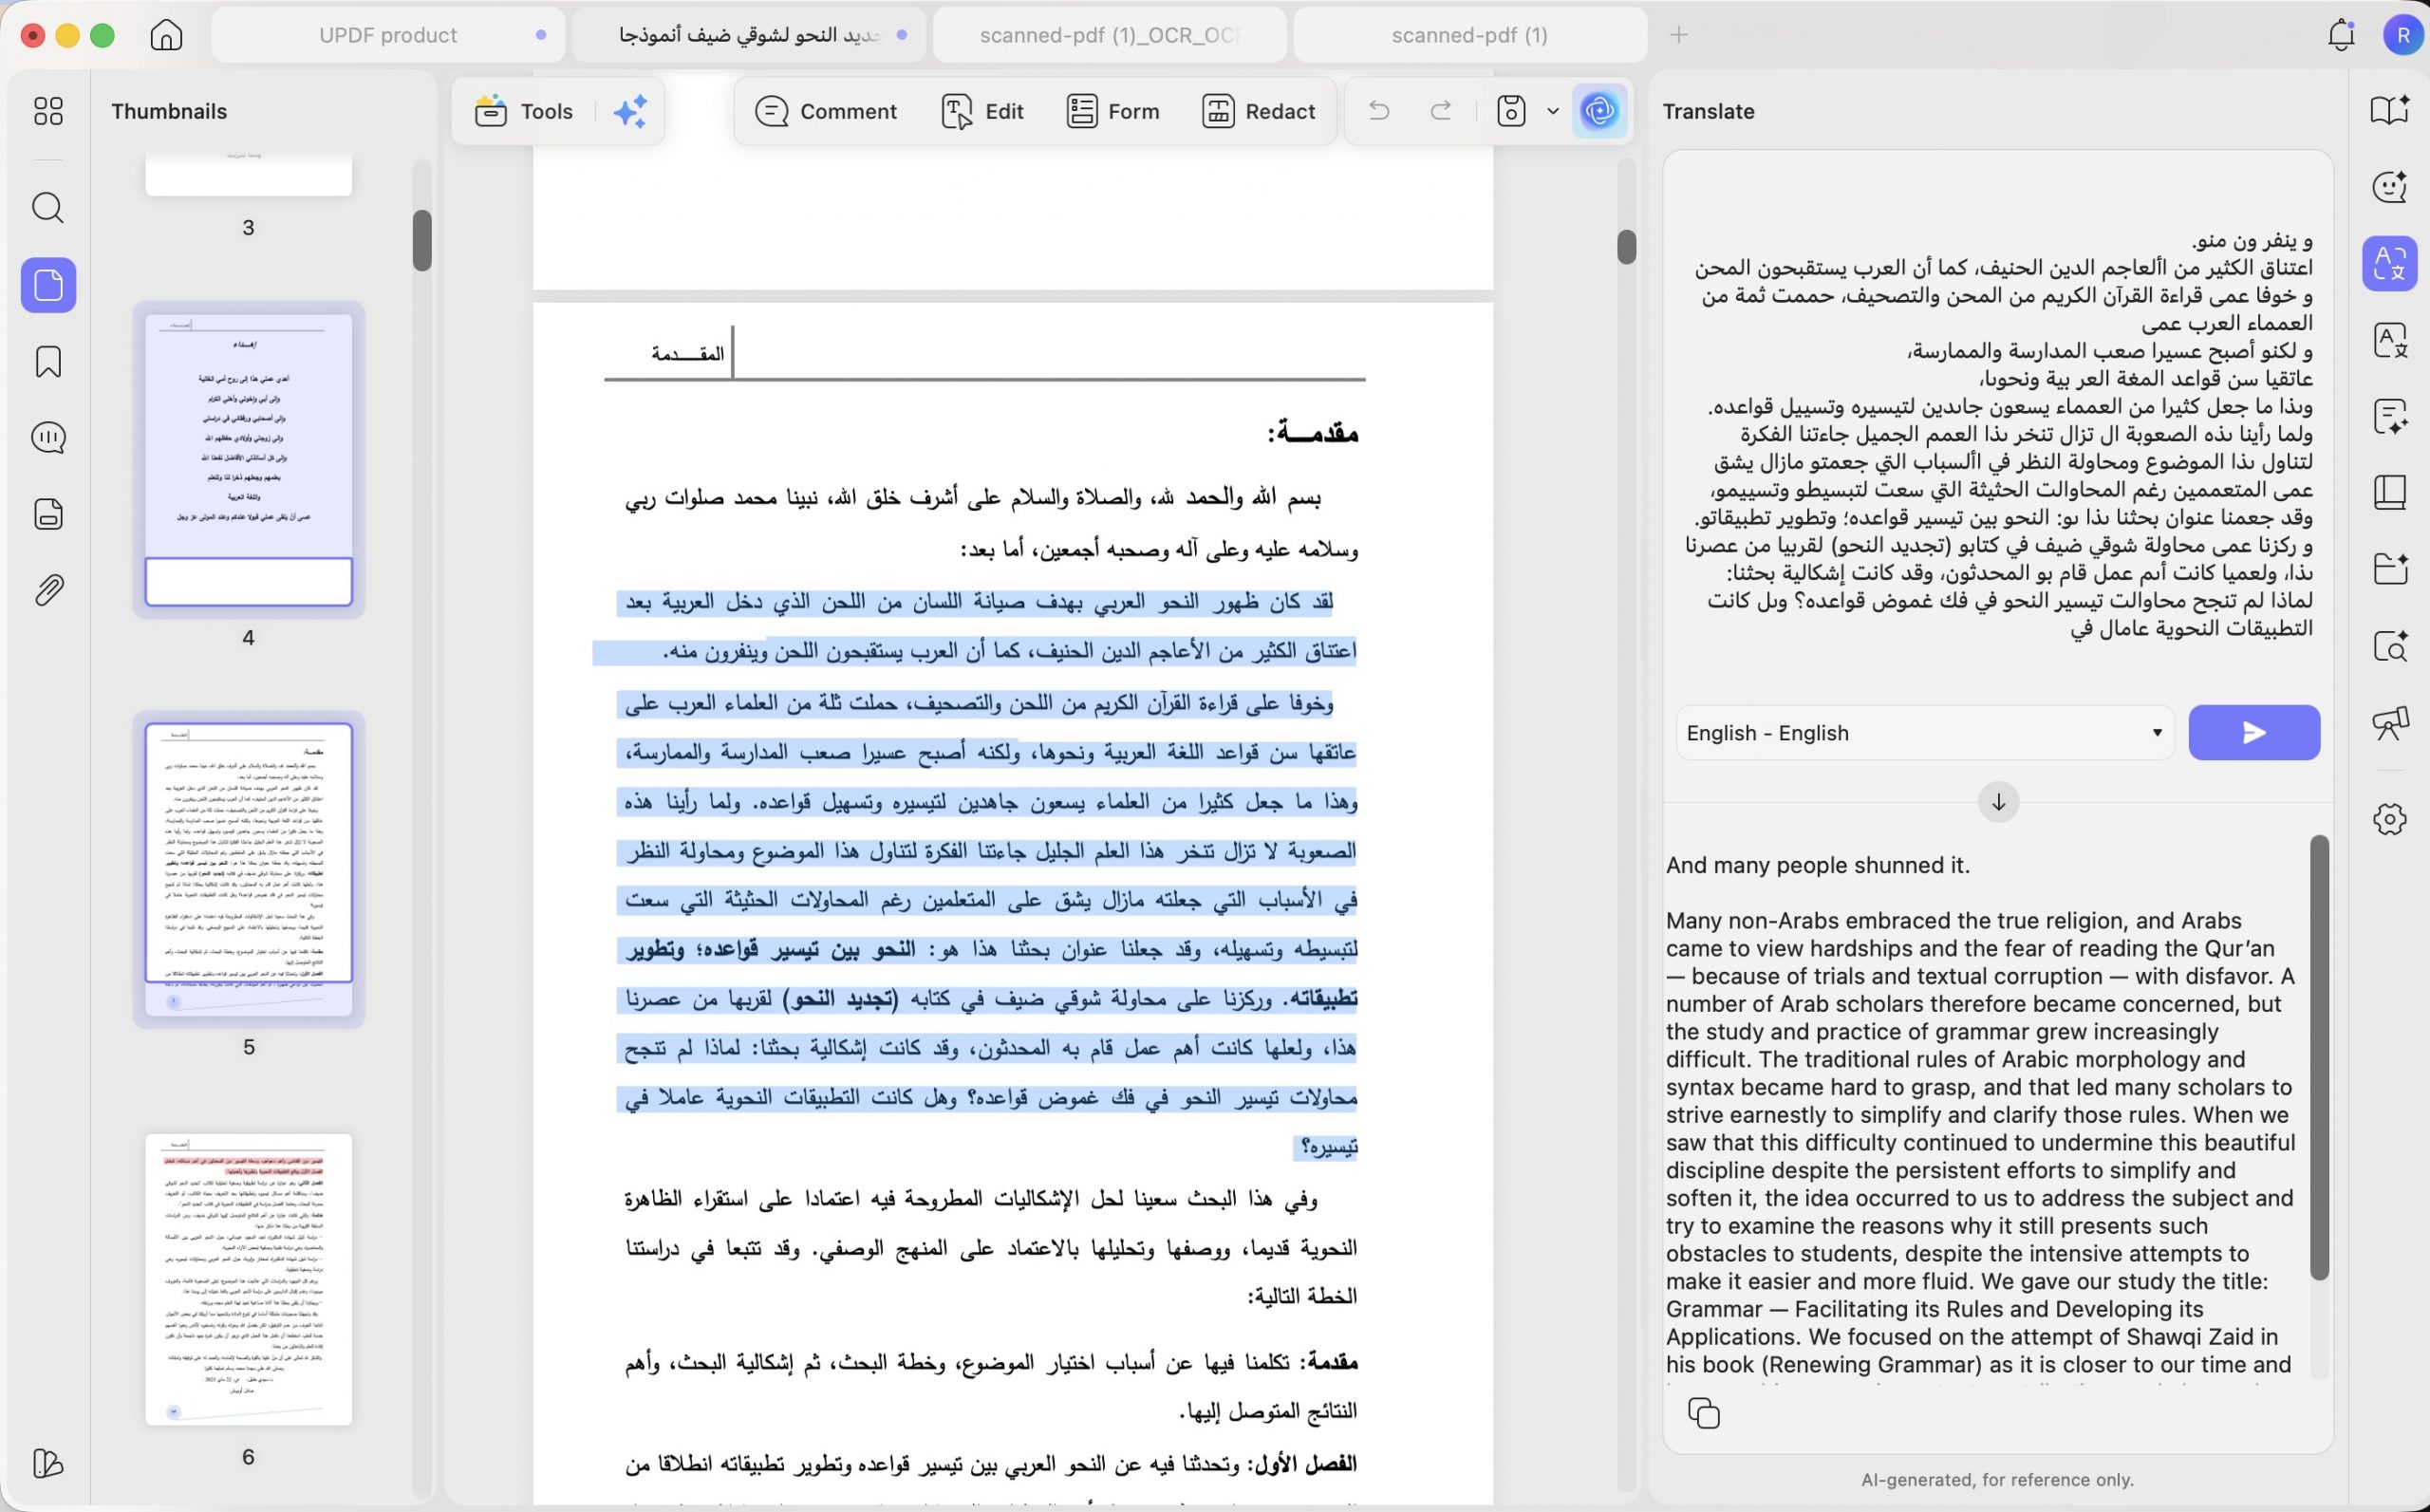Open the notifications bell
This screenshot has width=2430, height=1512.
(x=2341, y=35)
